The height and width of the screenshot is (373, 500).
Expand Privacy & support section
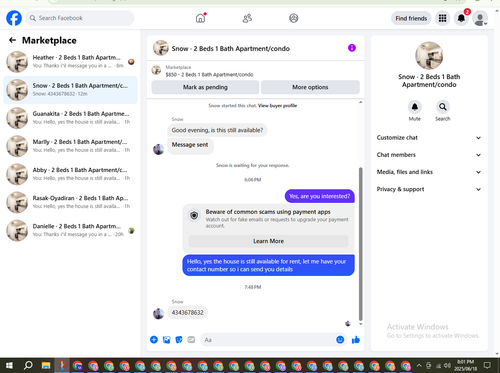point(429,189)
